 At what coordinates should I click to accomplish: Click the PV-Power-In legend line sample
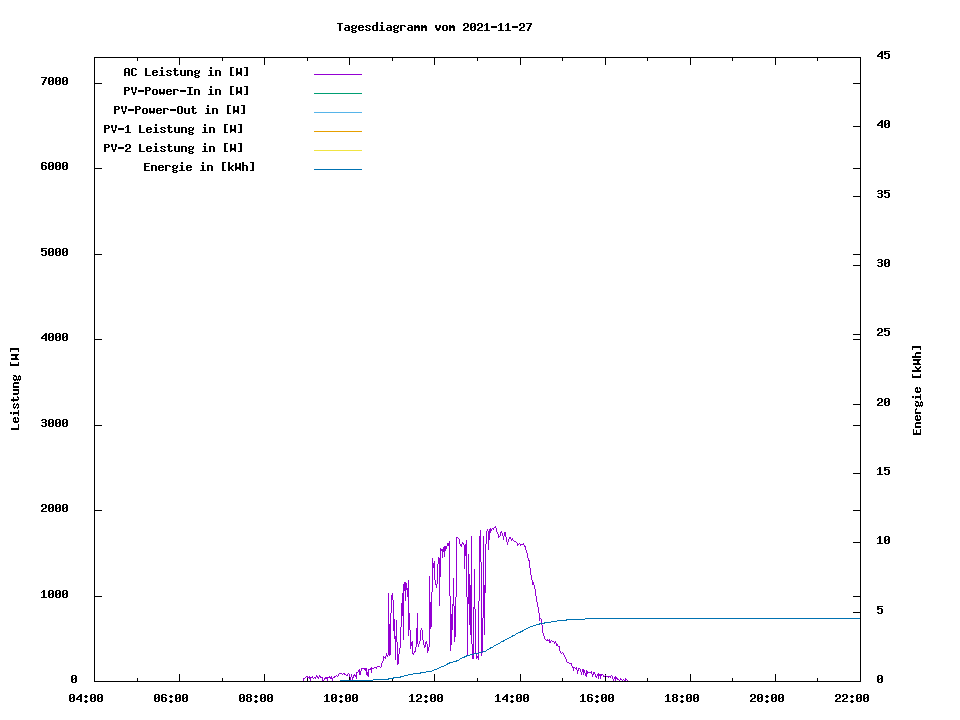click(x=337, y=93)
